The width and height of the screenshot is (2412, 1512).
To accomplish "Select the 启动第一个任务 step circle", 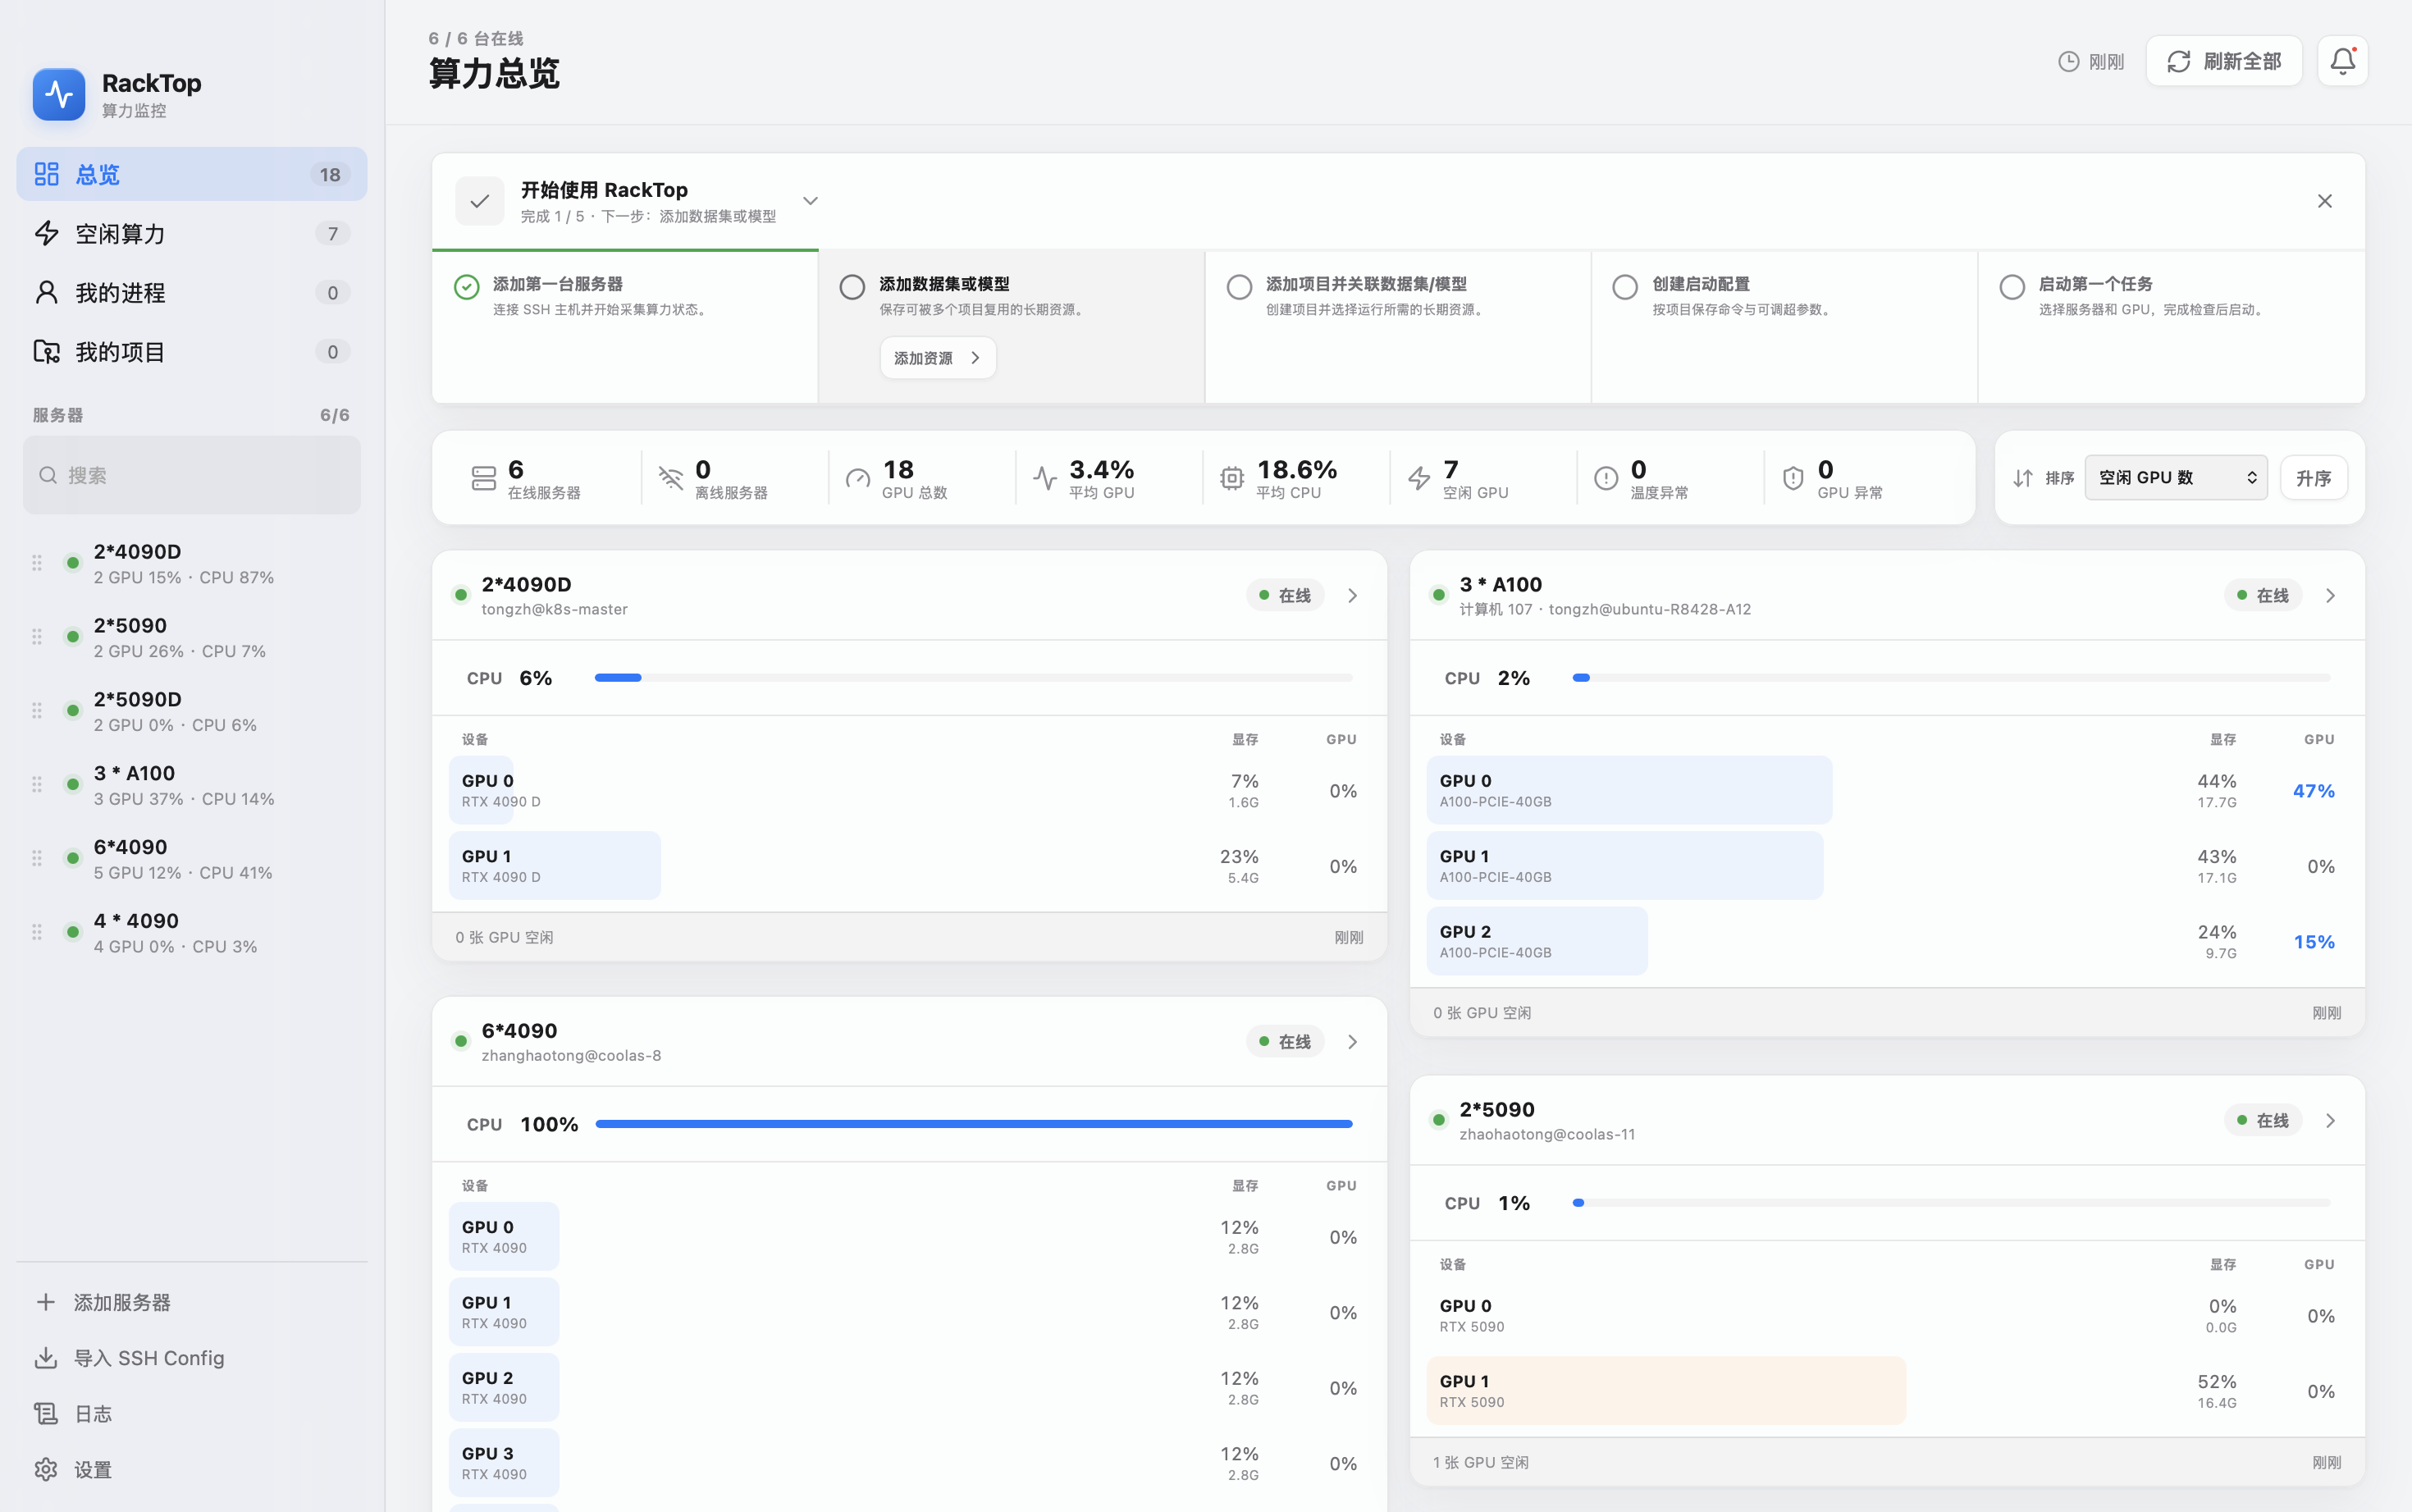I will [x=2012, y=287].
